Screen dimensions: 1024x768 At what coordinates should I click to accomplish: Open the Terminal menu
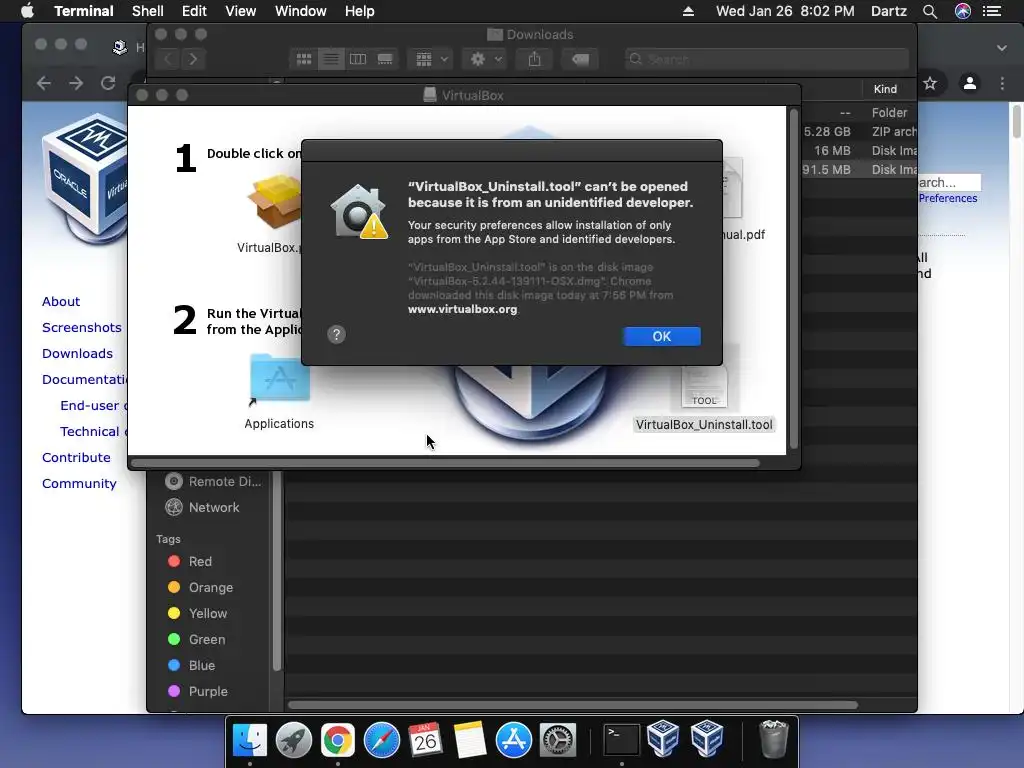(x=84, y=11)
